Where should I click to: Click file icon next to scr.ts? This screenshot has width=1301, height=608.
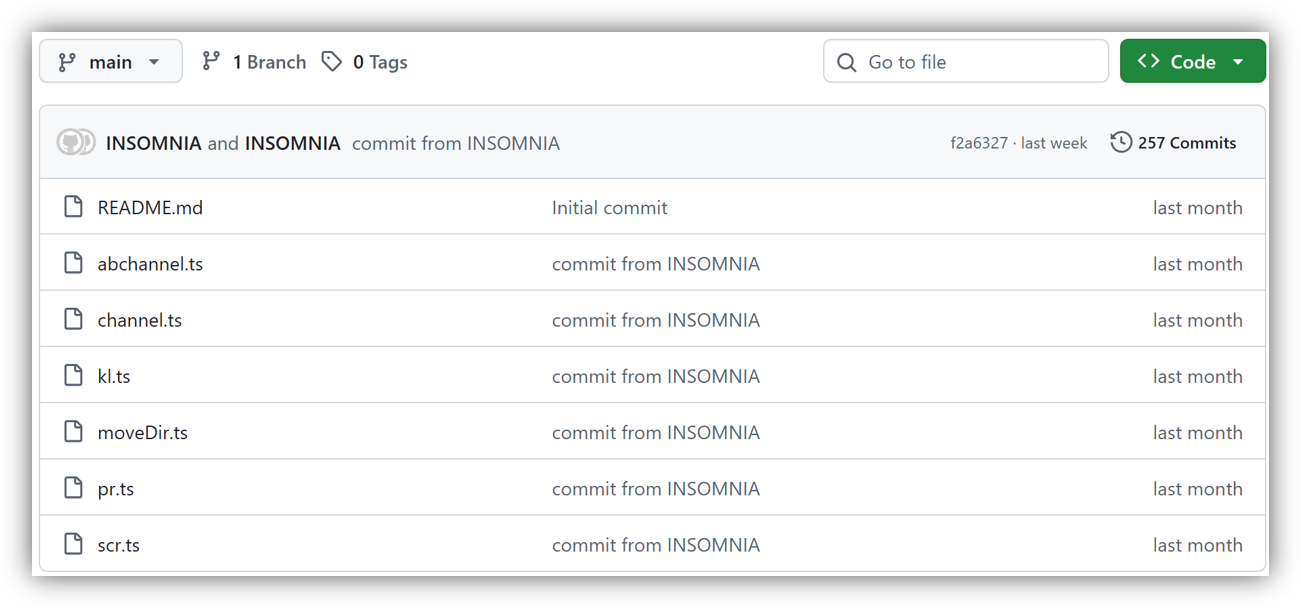[73, 544]
